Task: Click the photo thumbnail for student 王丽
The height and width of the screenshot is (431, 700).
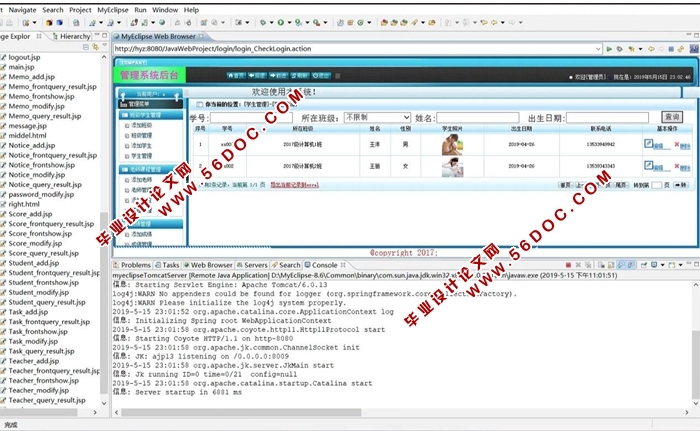Action: [452, 167]
